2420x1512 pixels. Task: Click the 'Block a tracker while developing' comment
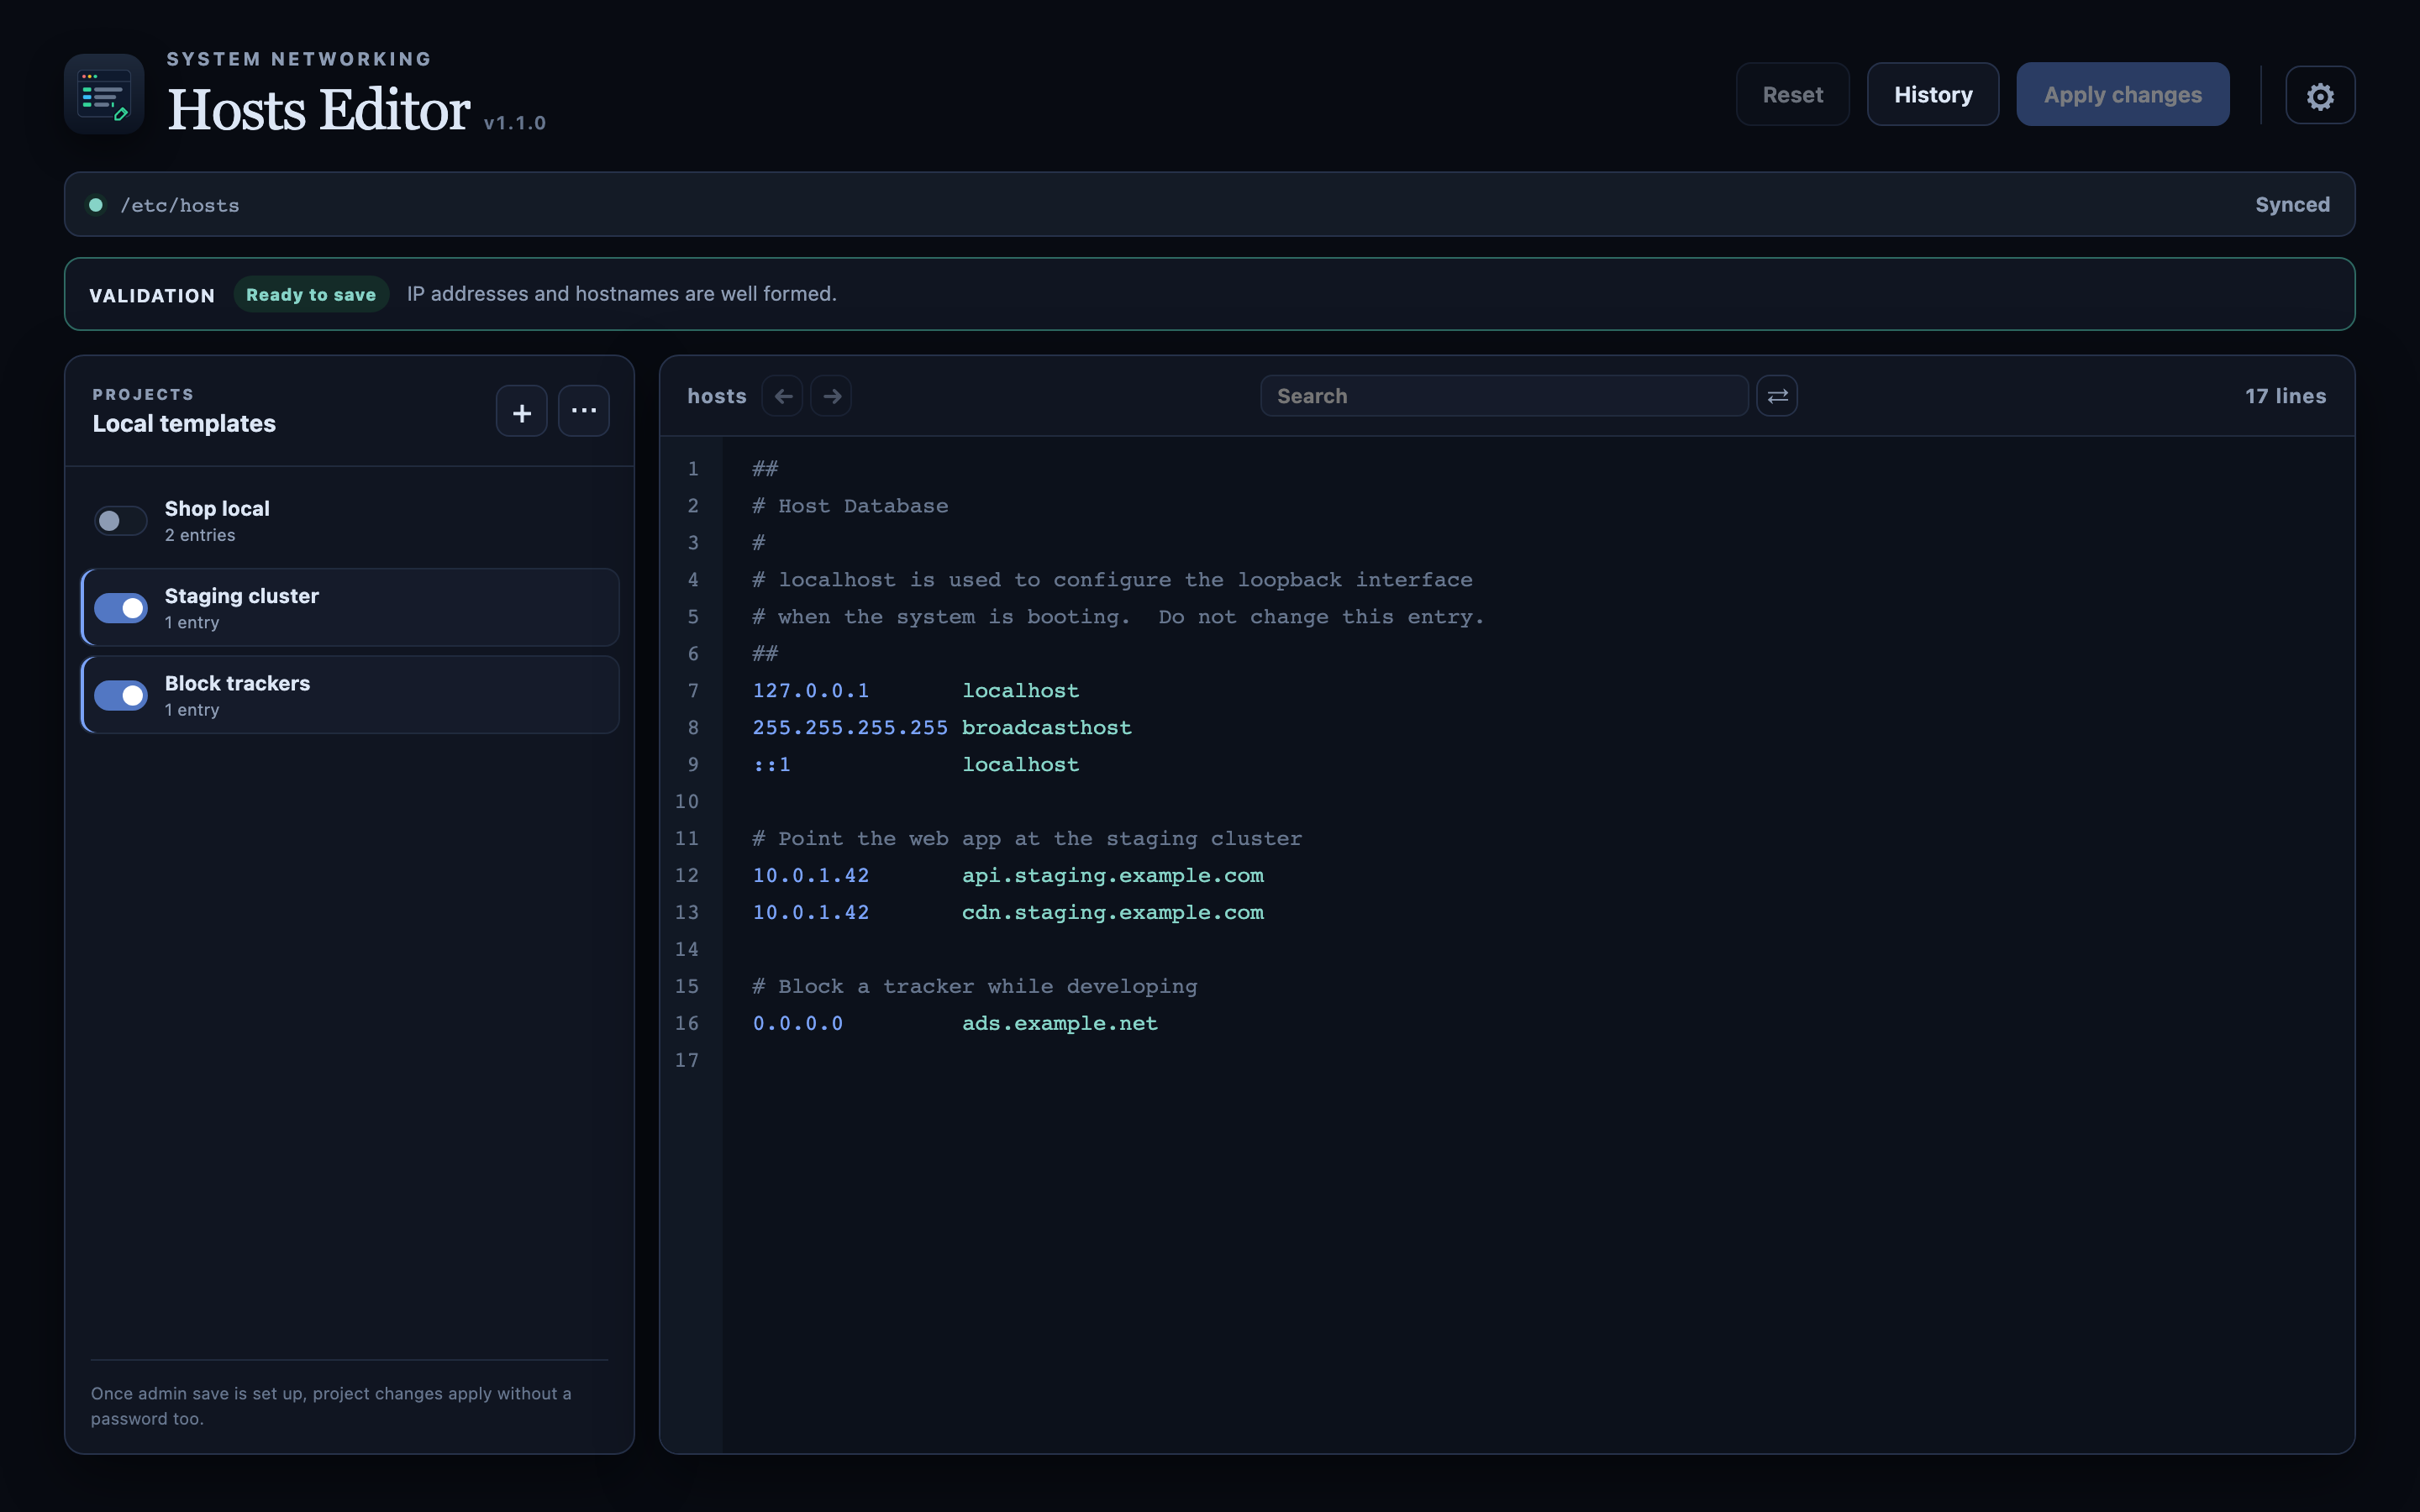975,987
